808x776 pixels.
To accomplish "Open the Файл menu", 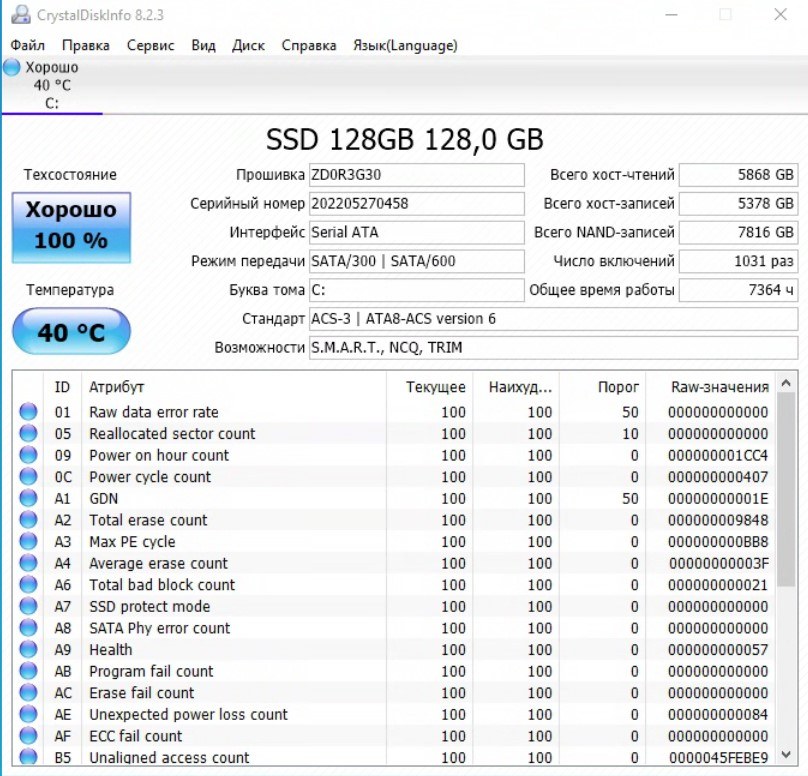I will point(28,46).
